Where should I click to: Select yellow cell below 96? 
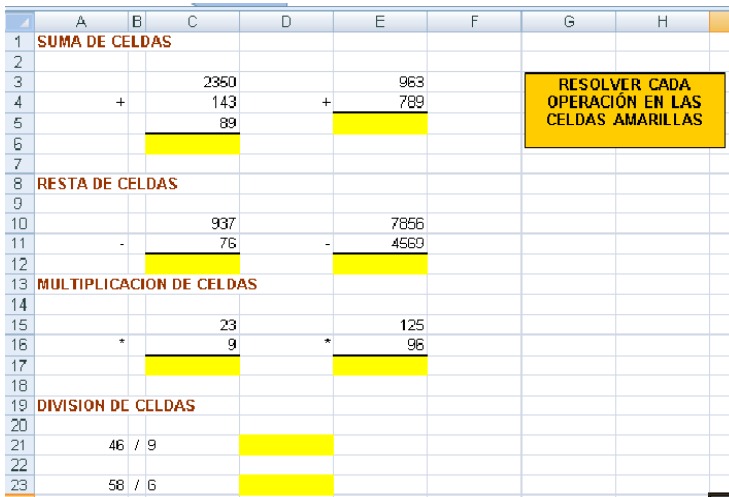(x=379, y=365)
